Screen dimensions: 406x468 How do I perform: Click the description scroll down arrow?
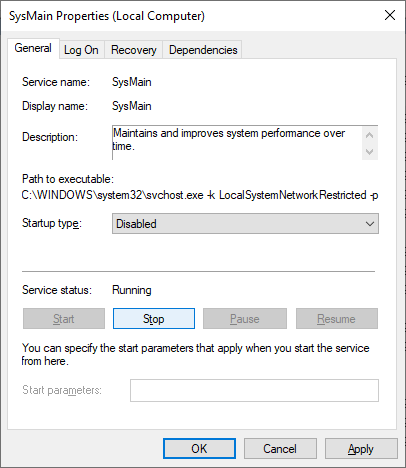pos(370,152)
